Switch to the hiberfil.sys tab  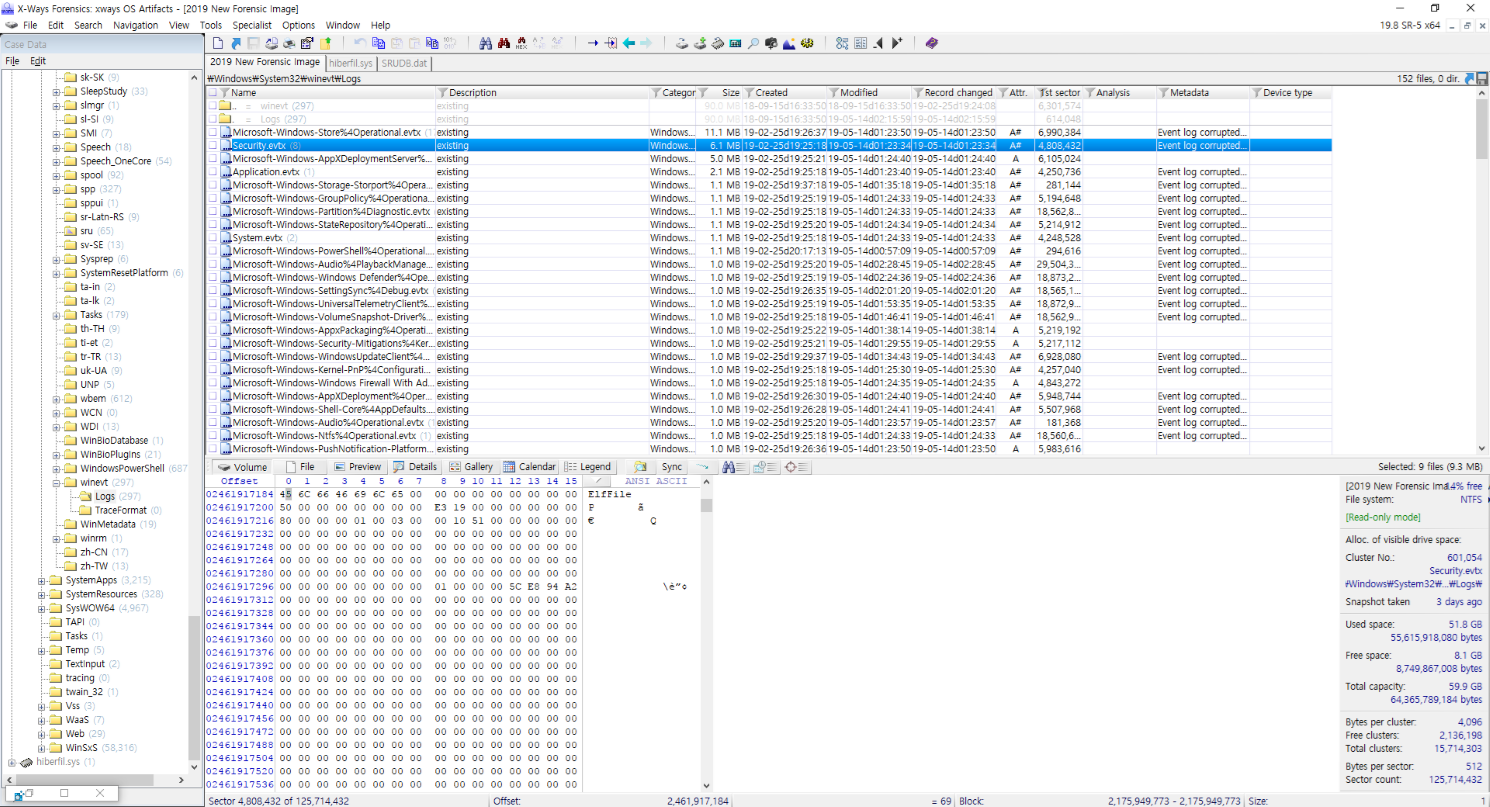[350, 62]
